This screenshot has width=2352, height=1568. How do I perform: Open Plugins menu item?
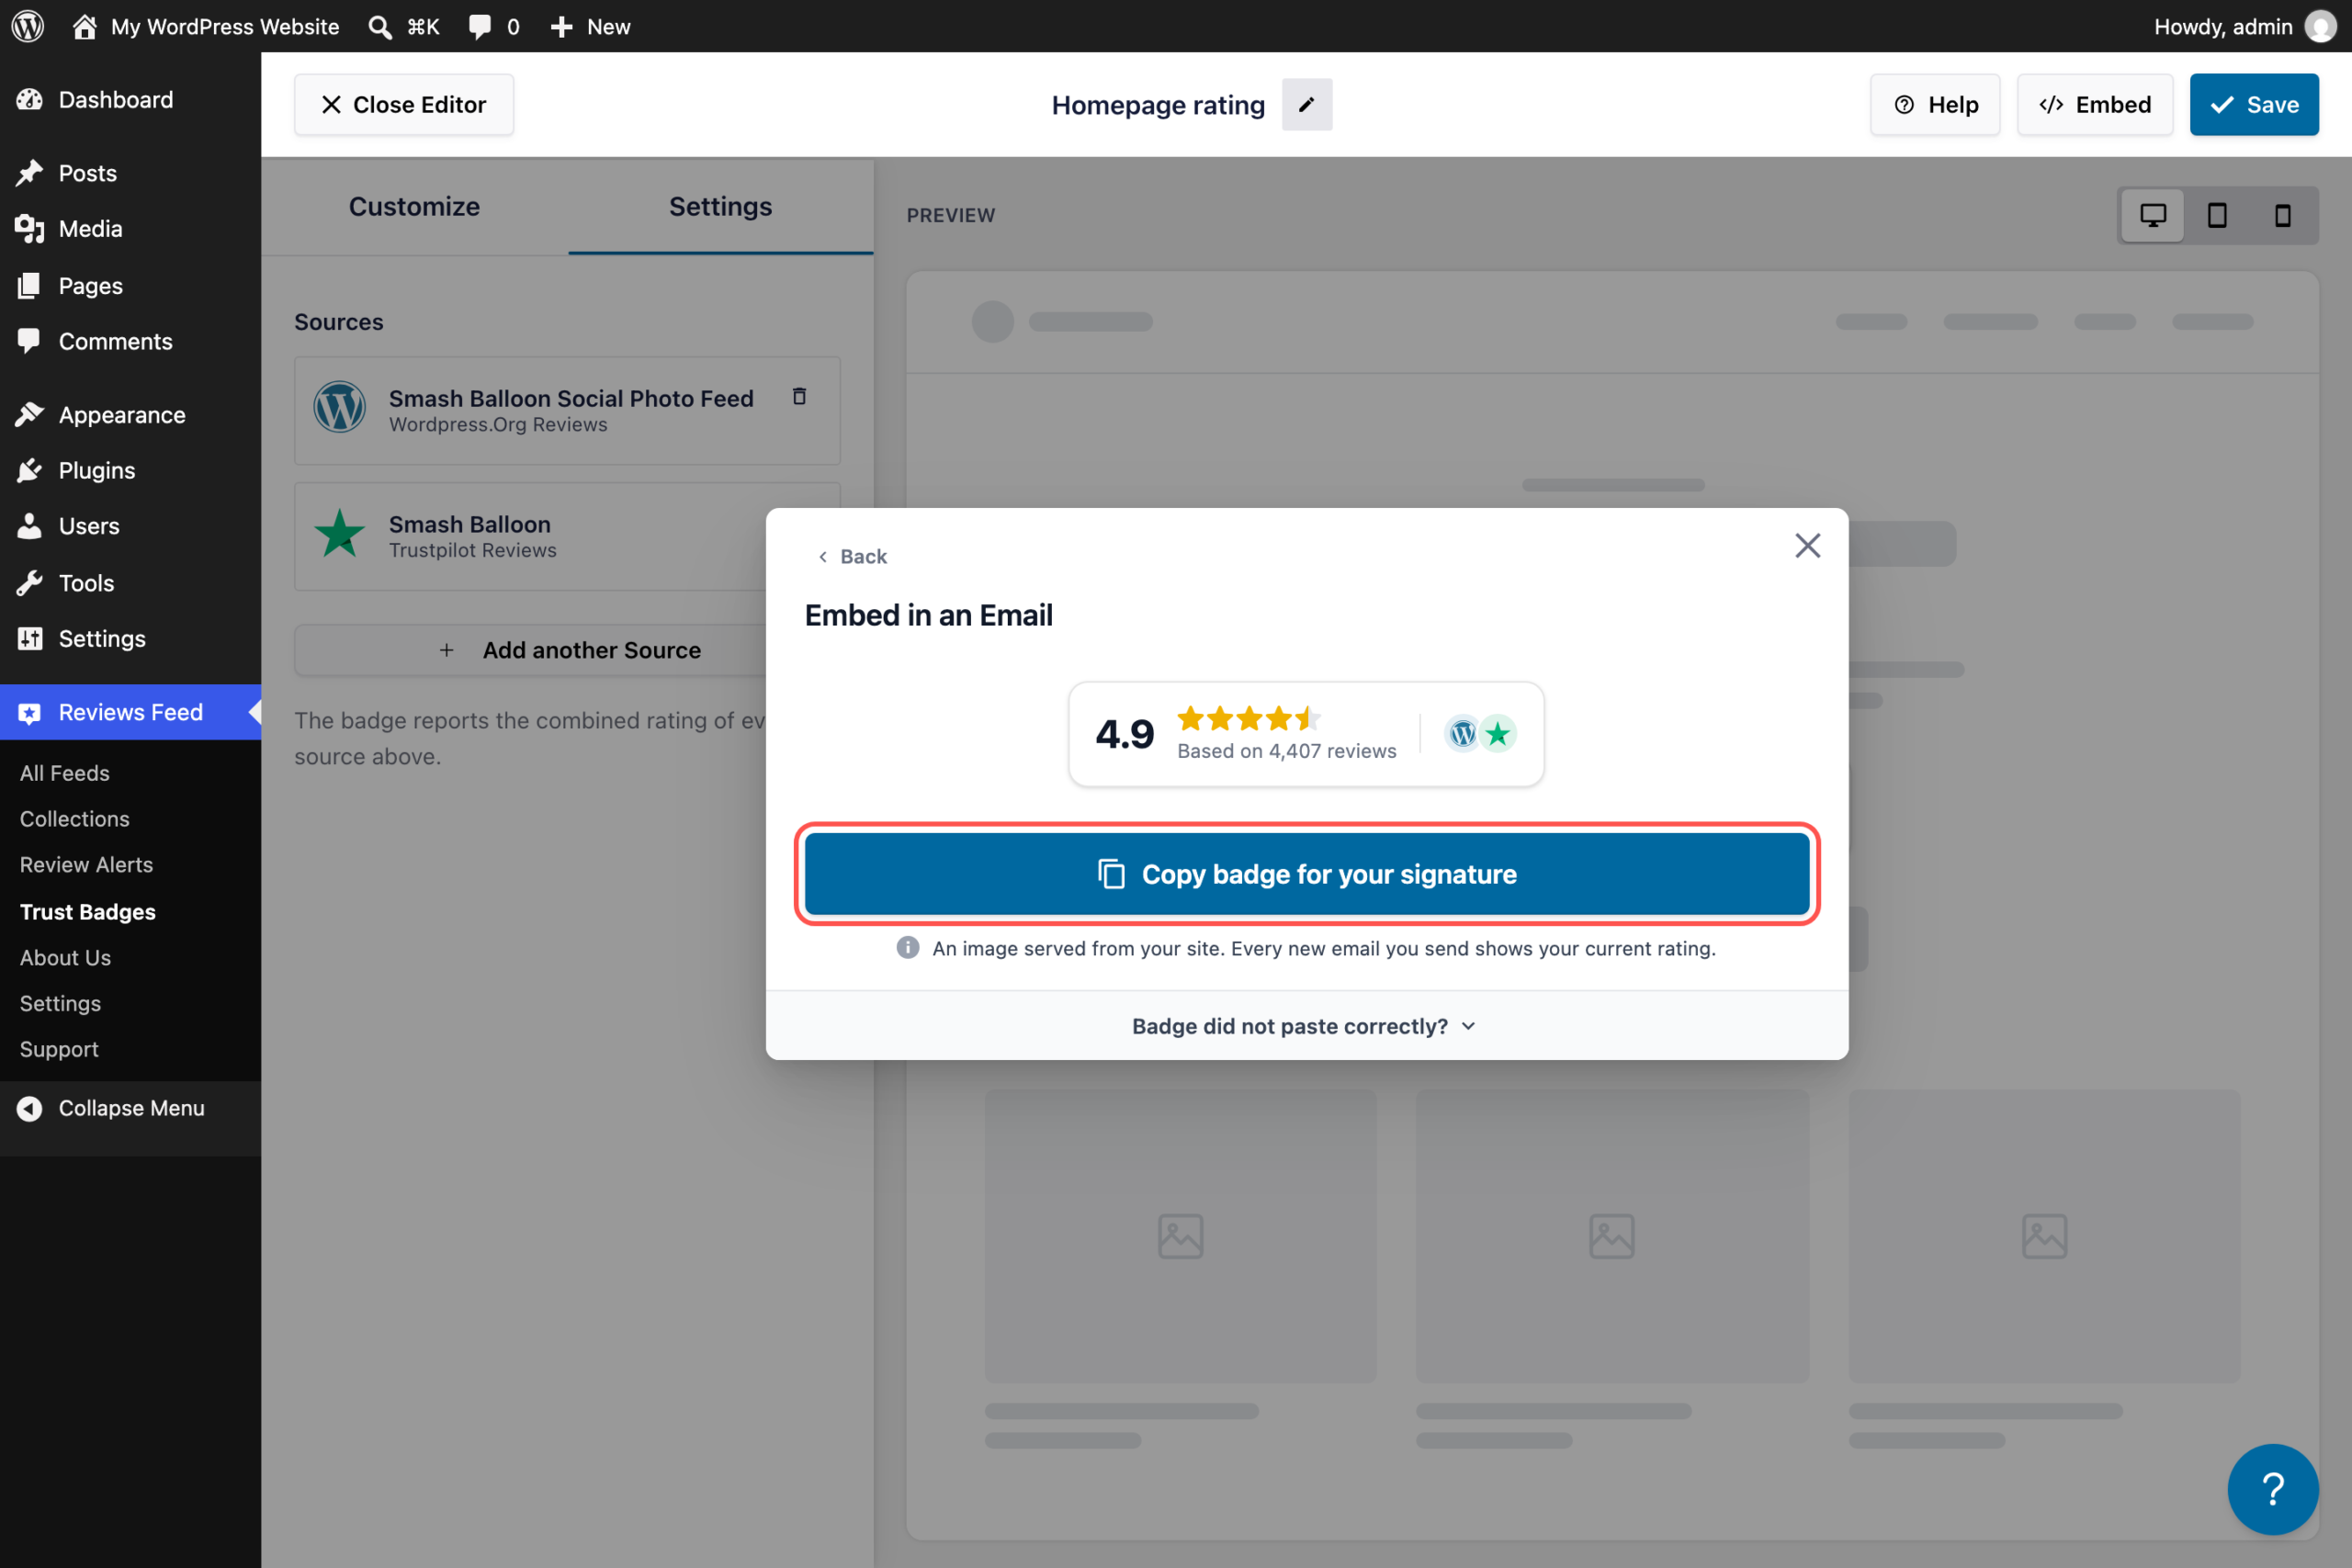(130, 470)
